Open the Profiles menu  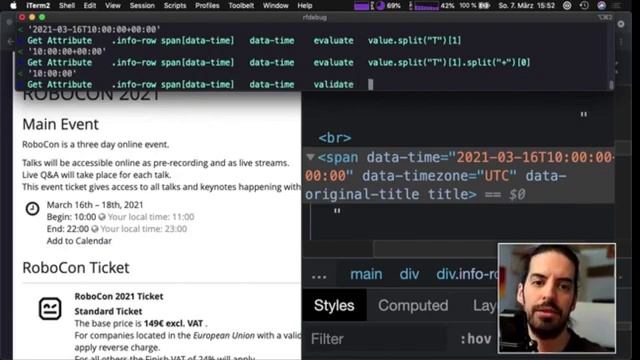click(207, 6)
